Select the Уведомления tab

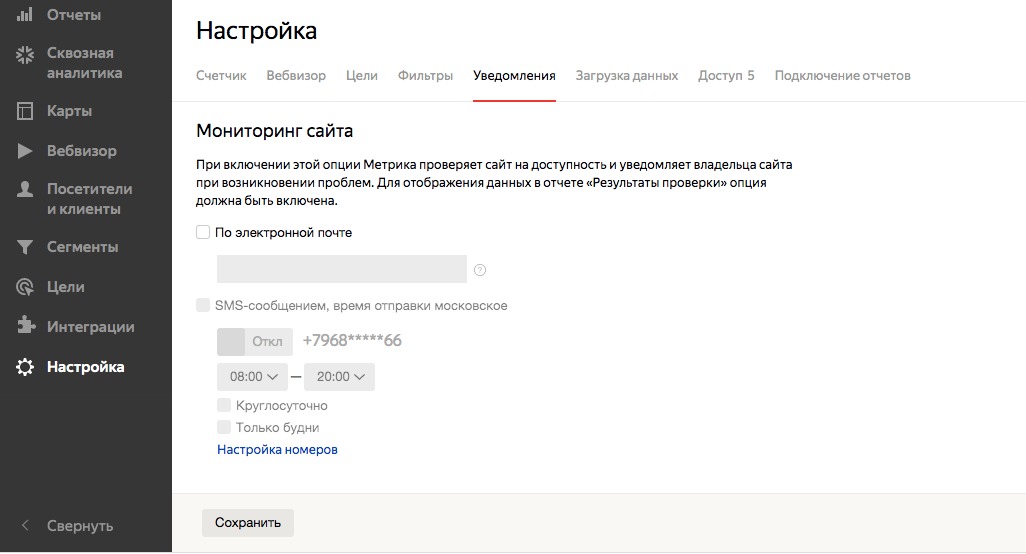[514, 75]
